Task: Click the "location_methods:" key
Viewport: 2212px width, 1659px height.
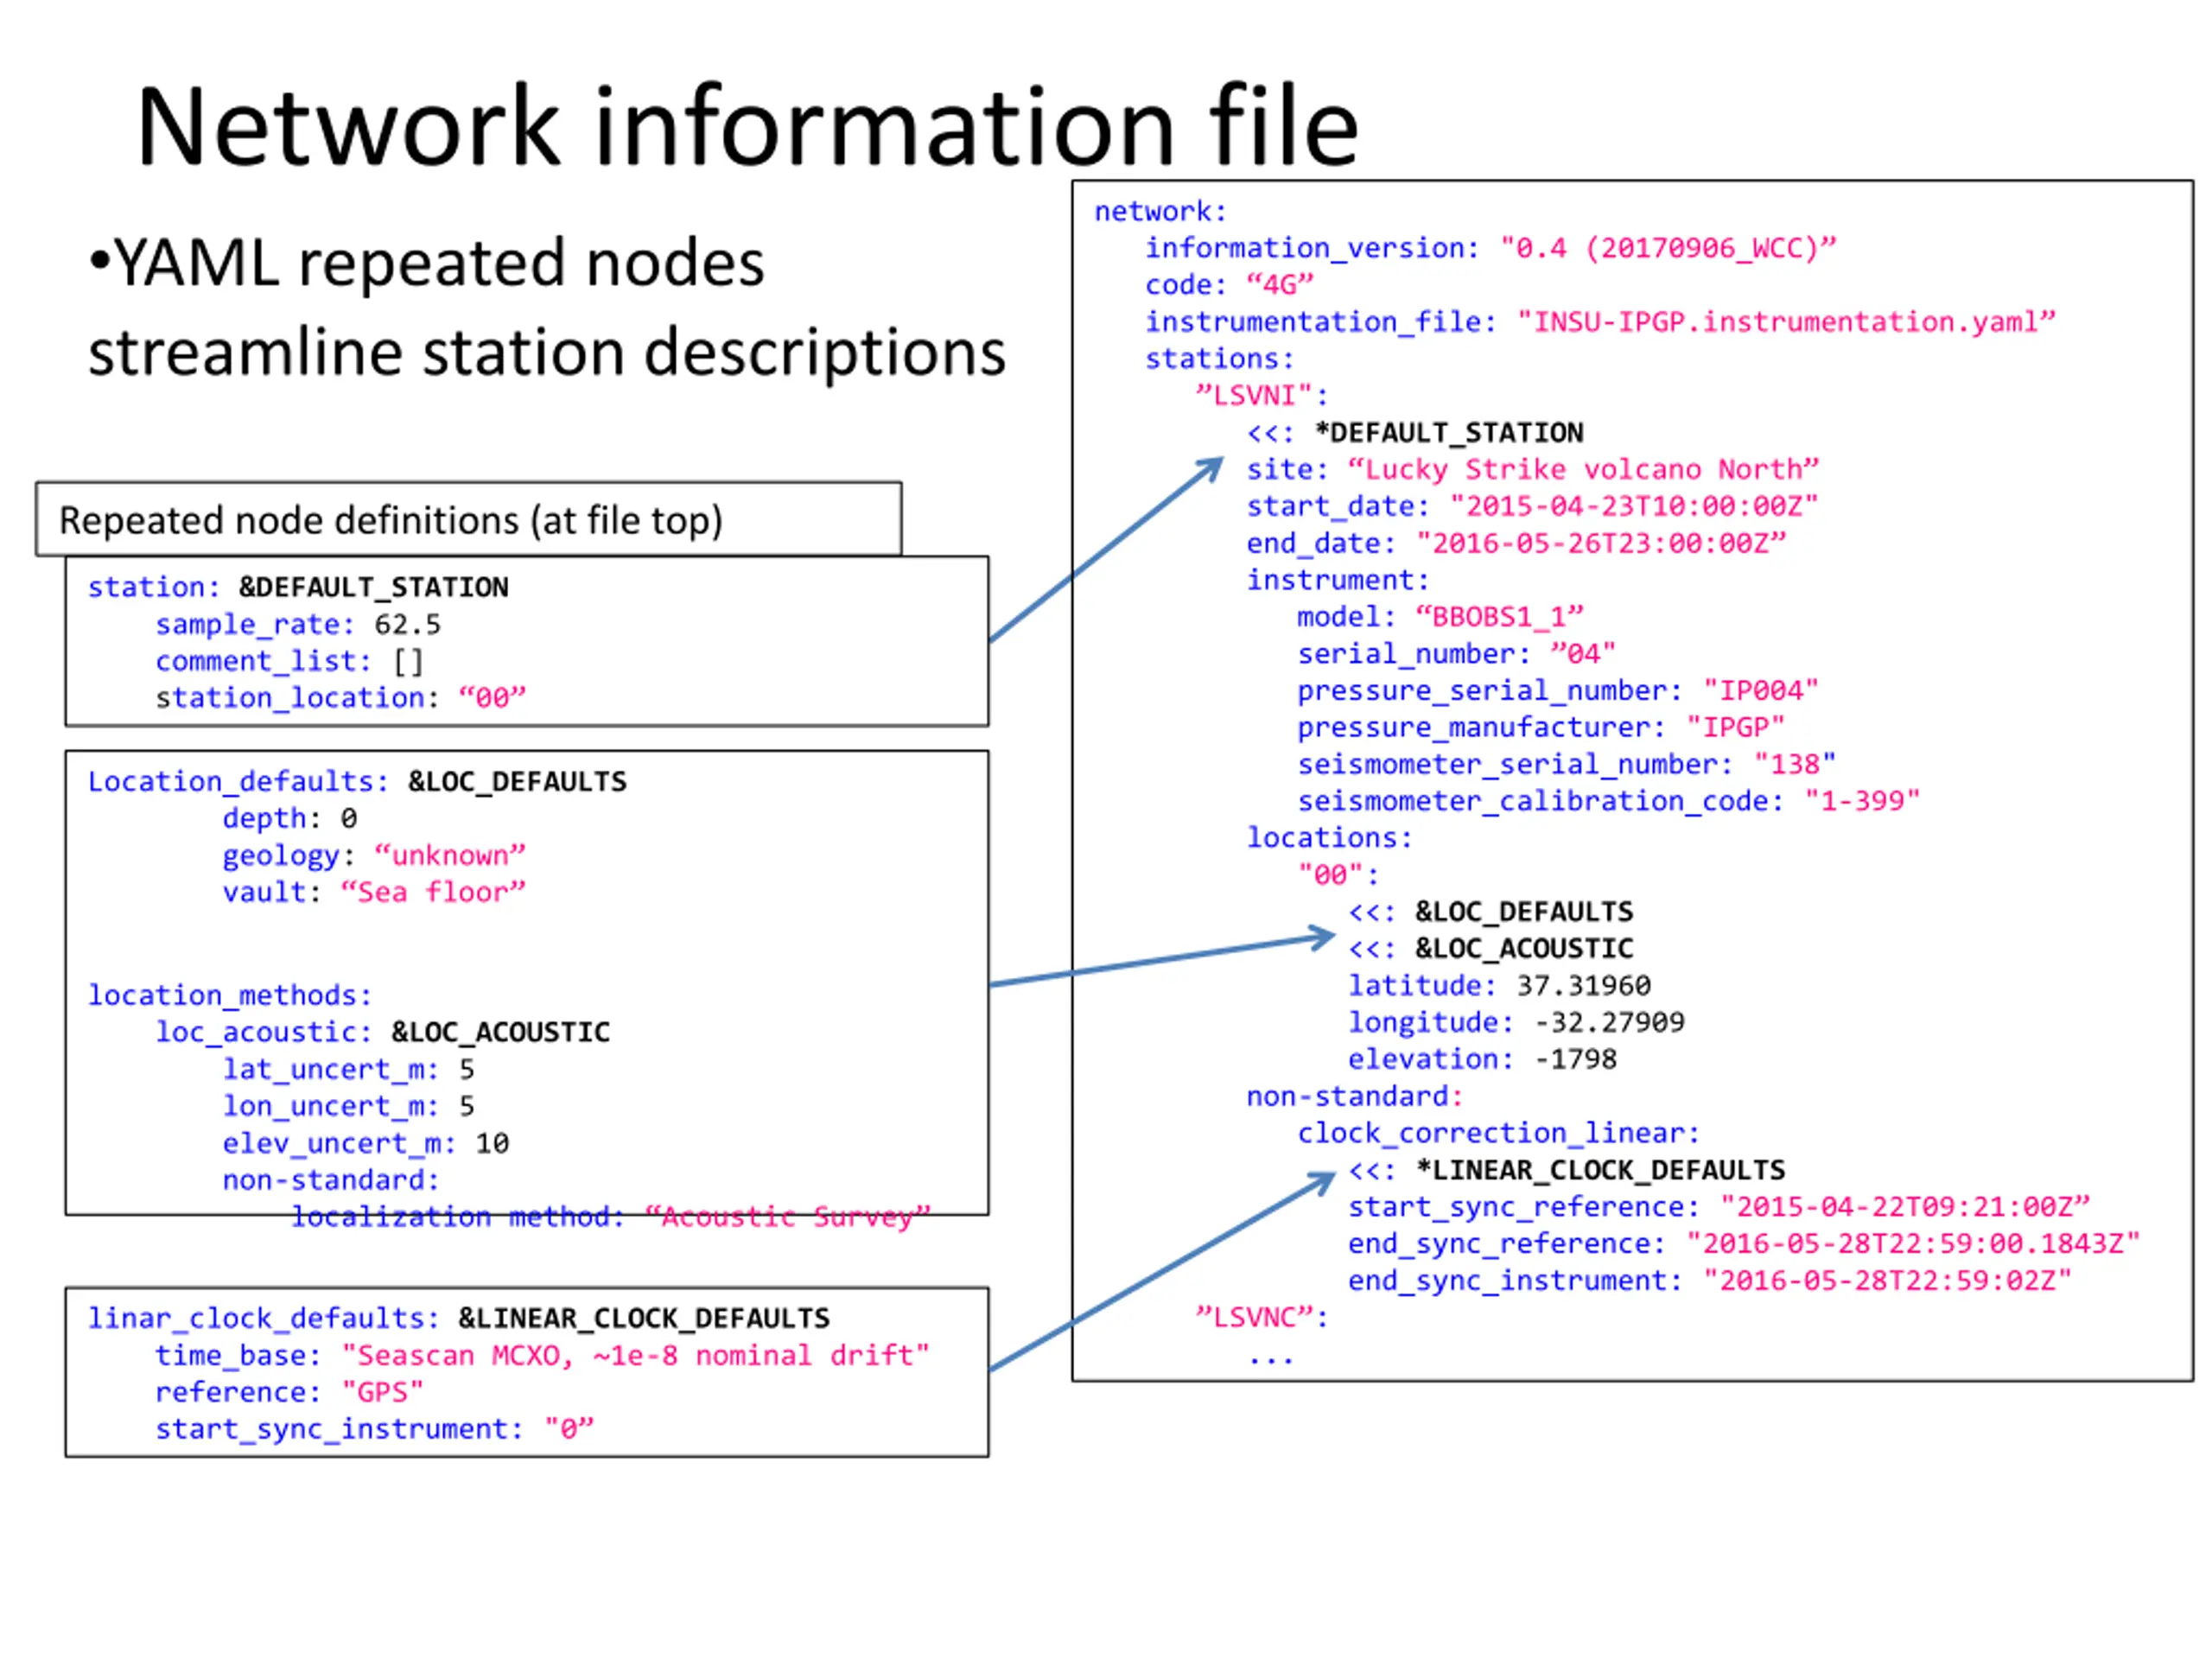Action: pyautogui.click(x=230, y=995)
